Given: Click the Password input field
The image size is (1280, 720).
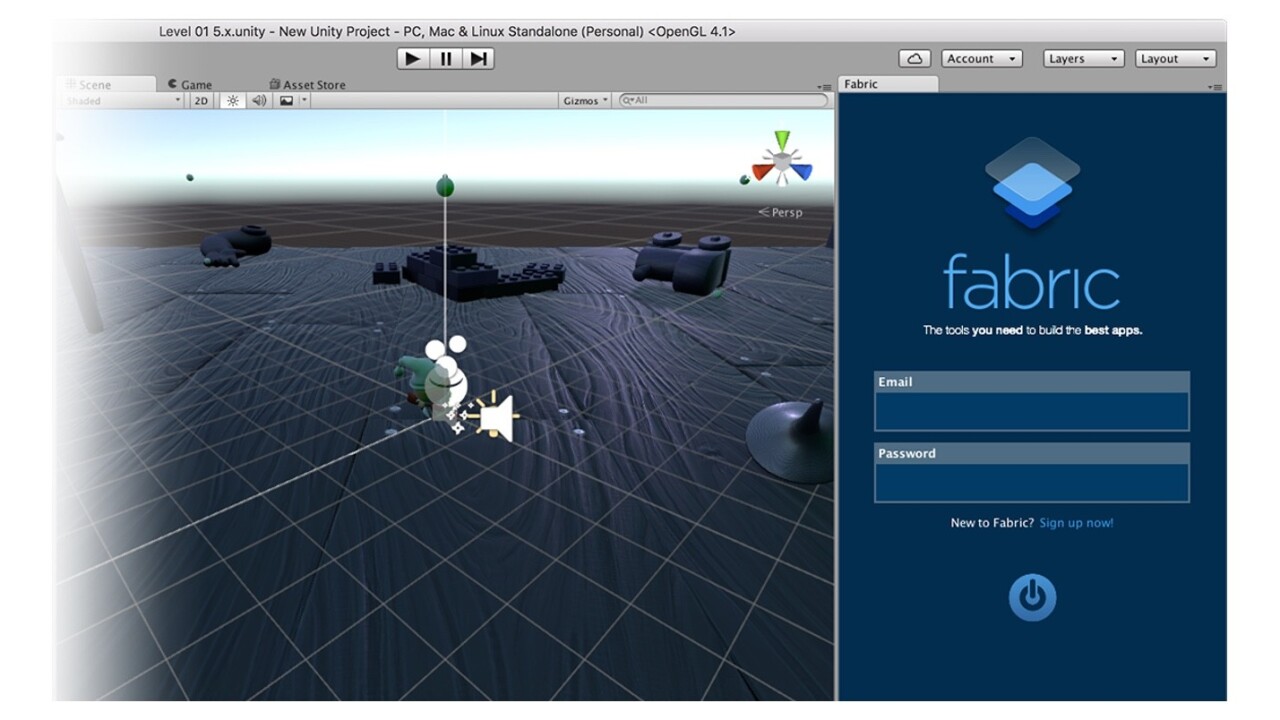Looking at the screenshot, I should [x=1031, y=482].
